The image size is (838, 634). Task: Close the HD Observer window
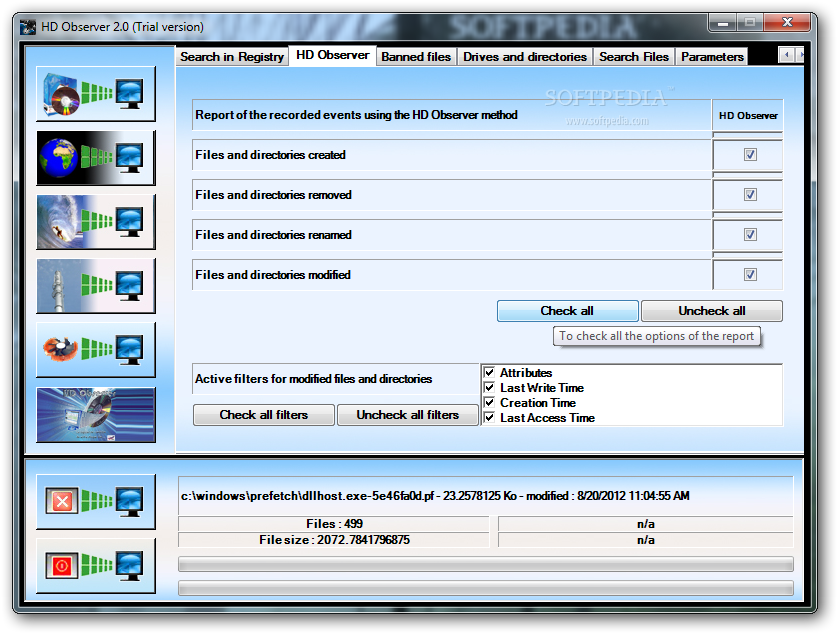tap(787, 23)
